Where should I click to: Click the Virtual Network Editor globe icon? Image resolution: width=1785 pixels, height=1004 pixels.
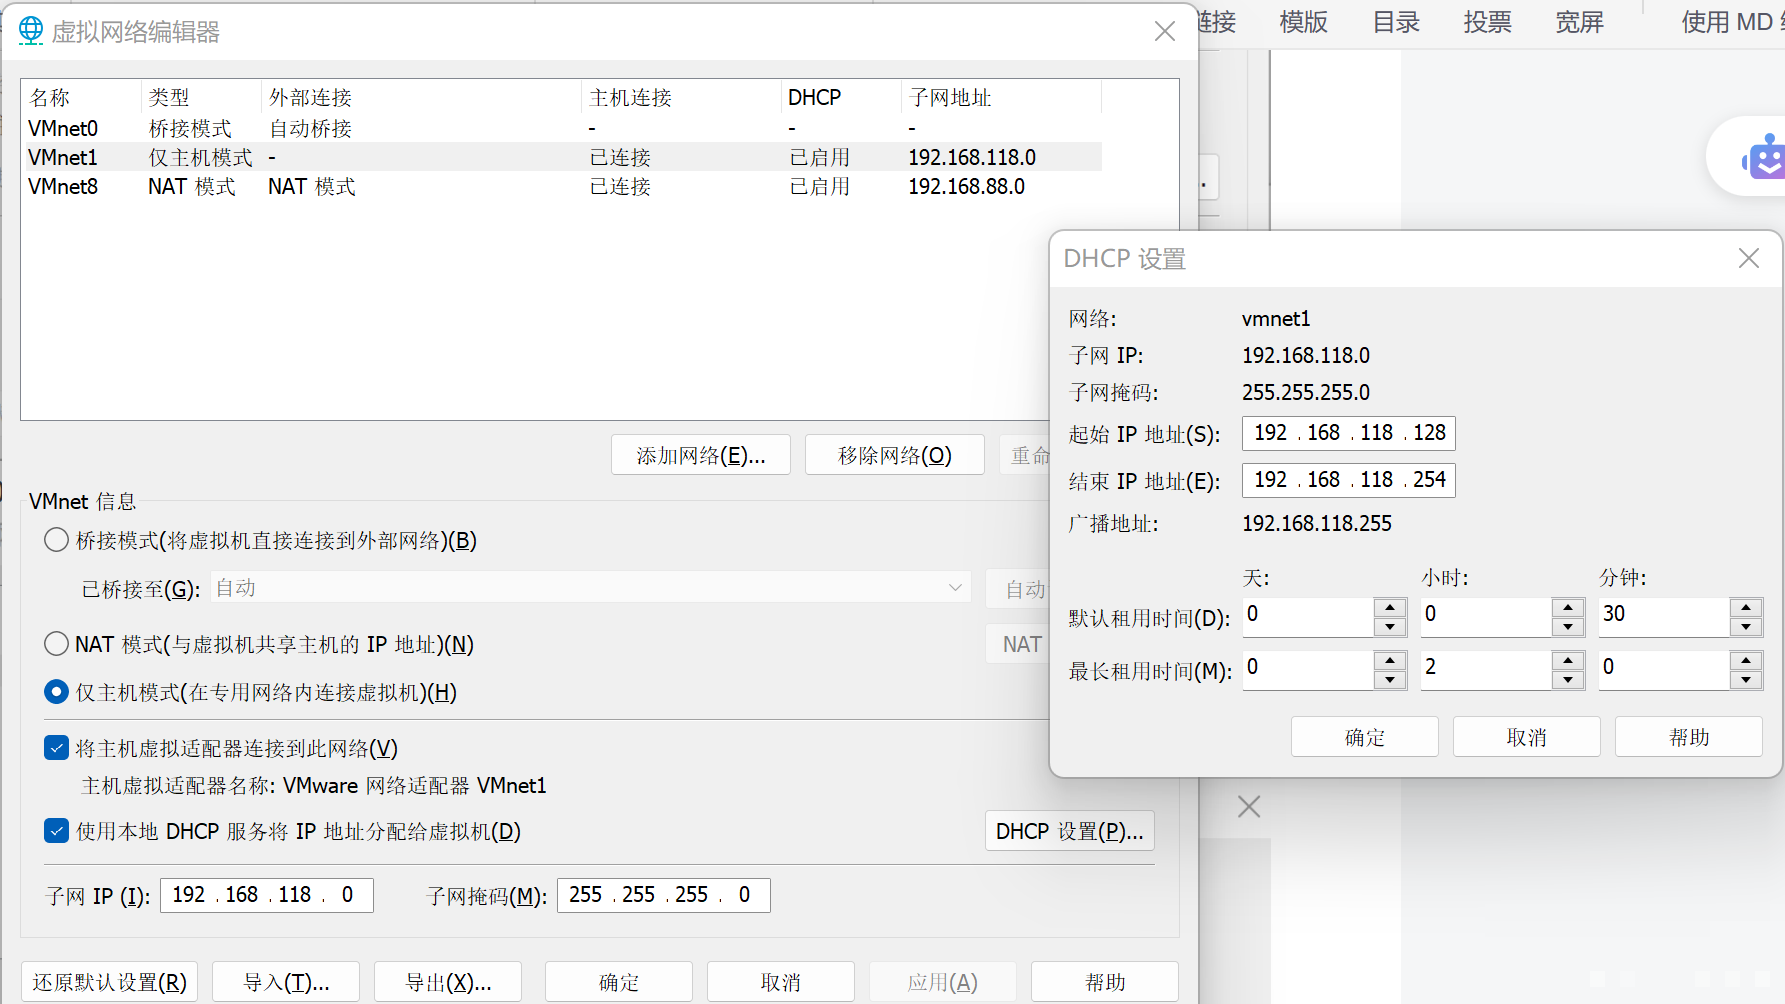click(31, 31)
